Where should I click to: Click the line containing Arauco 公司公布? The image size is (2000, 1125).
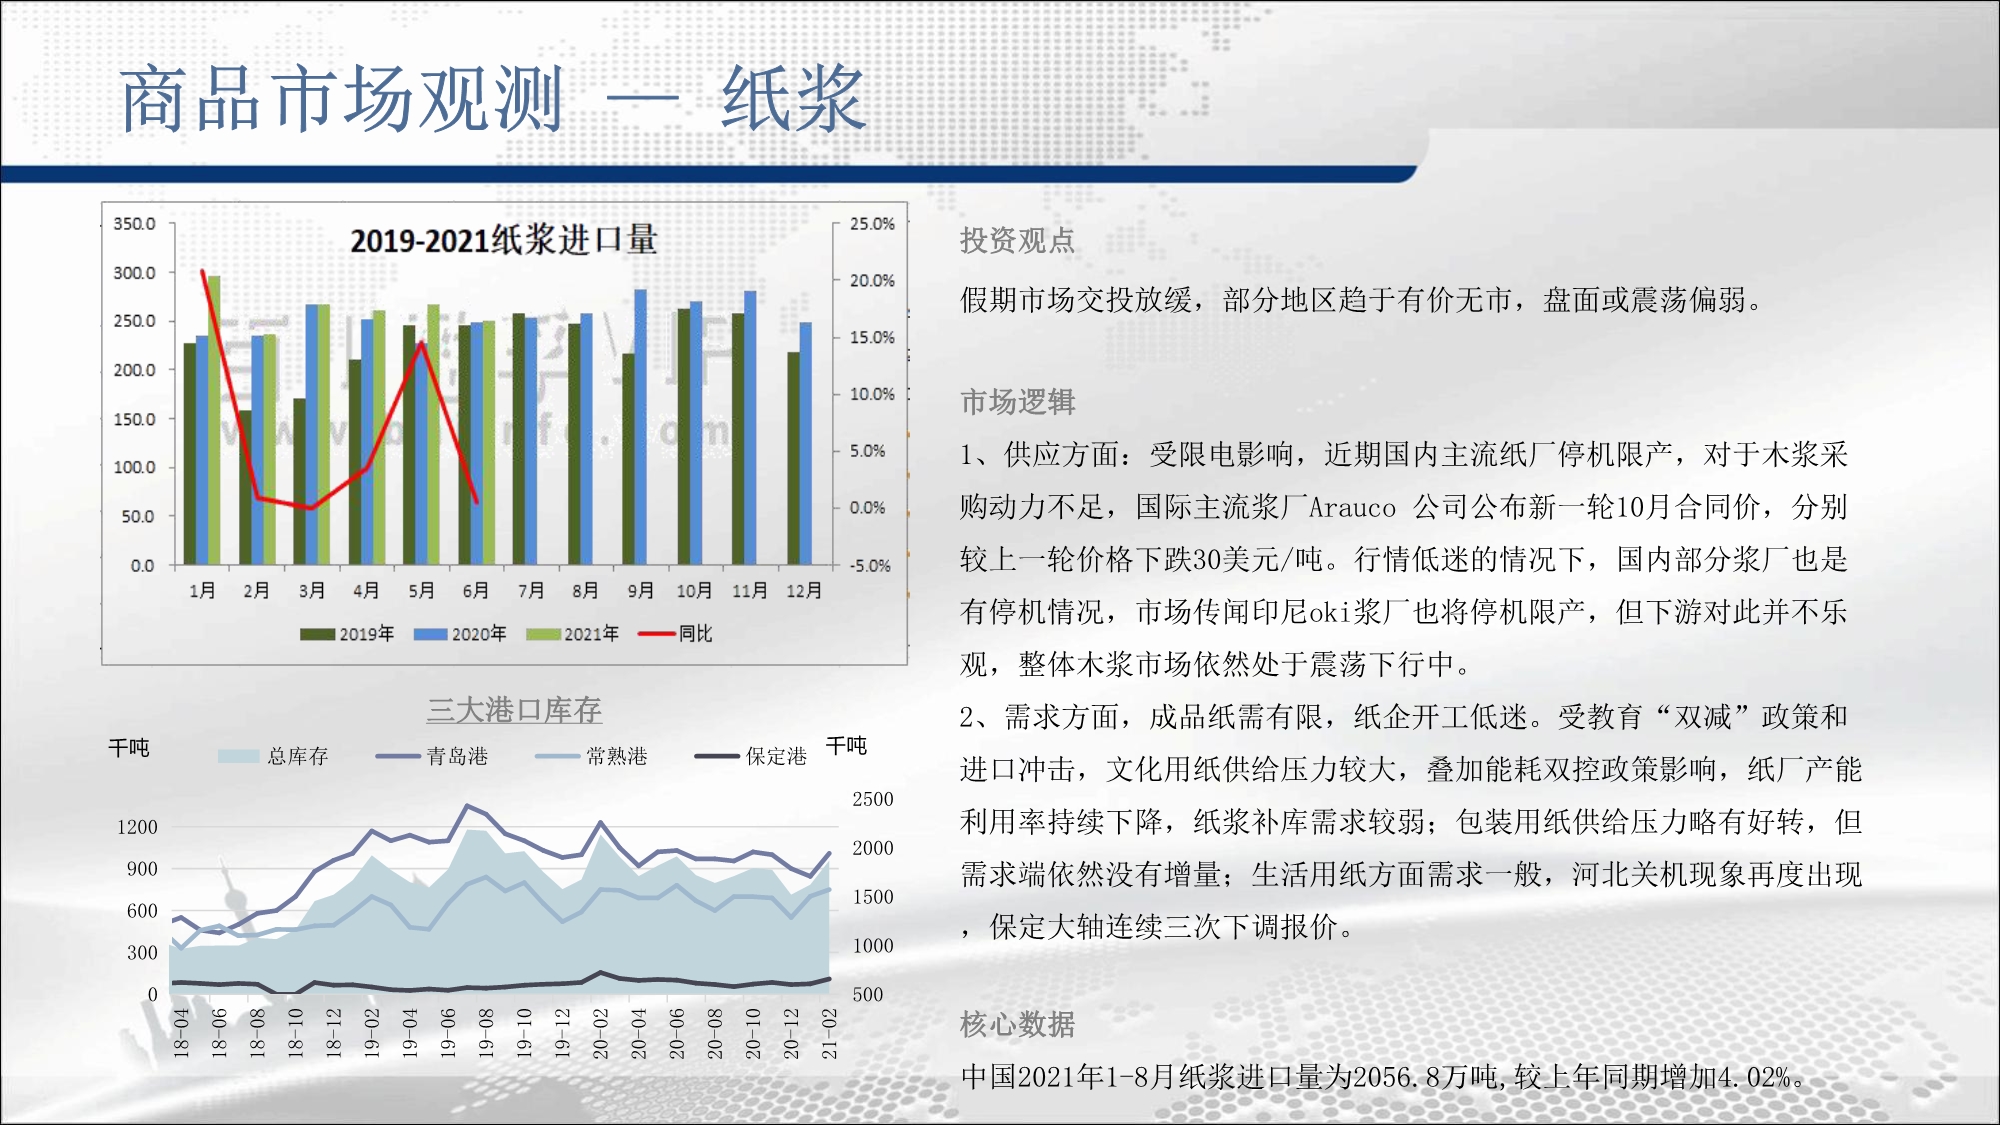coord(1404,507)
